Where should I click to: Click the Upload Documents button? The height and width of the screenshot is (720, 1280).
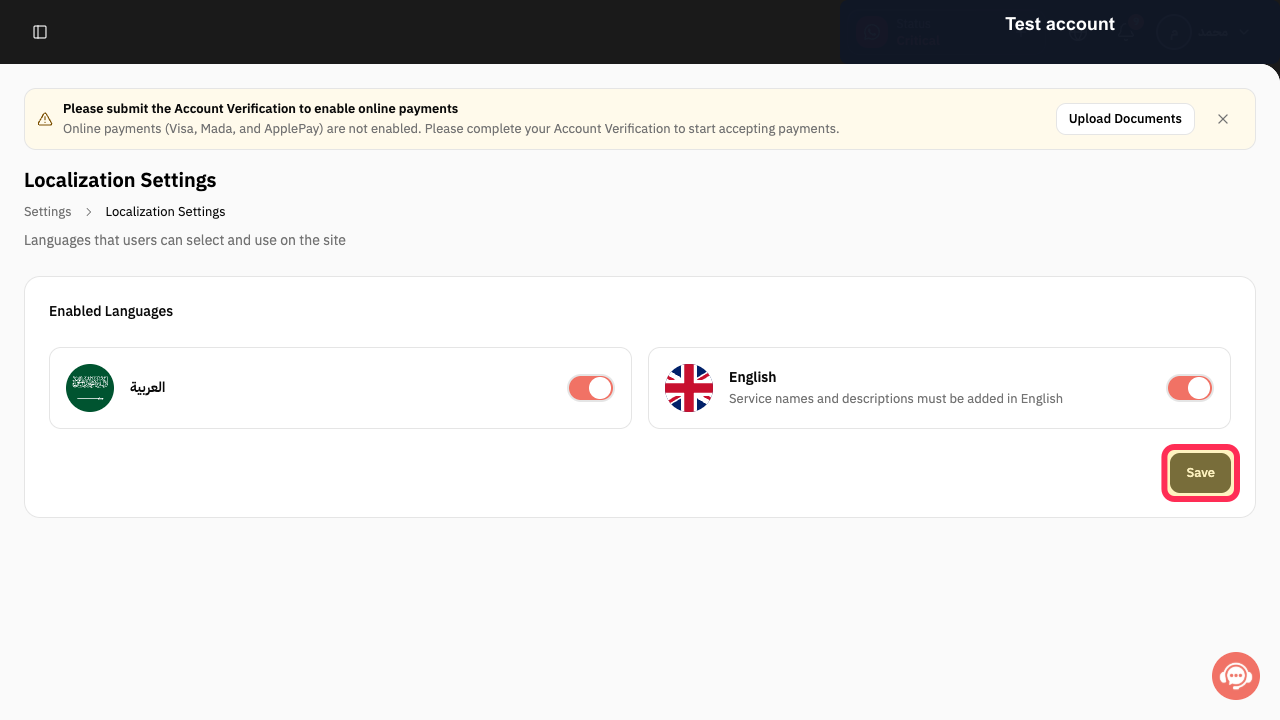(1125, 119)
